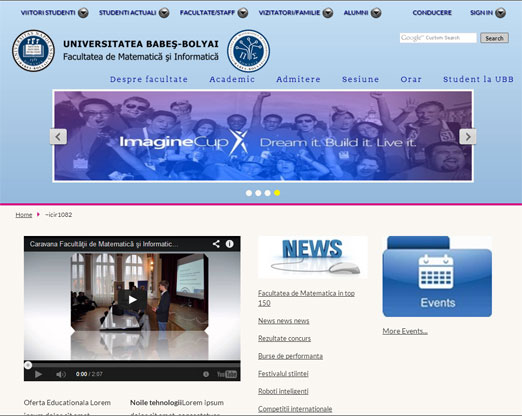Expand the Sign In dropdown arrow
Image resolution: width=522 pixels, height=416 pixels.
tap(501, 13)
